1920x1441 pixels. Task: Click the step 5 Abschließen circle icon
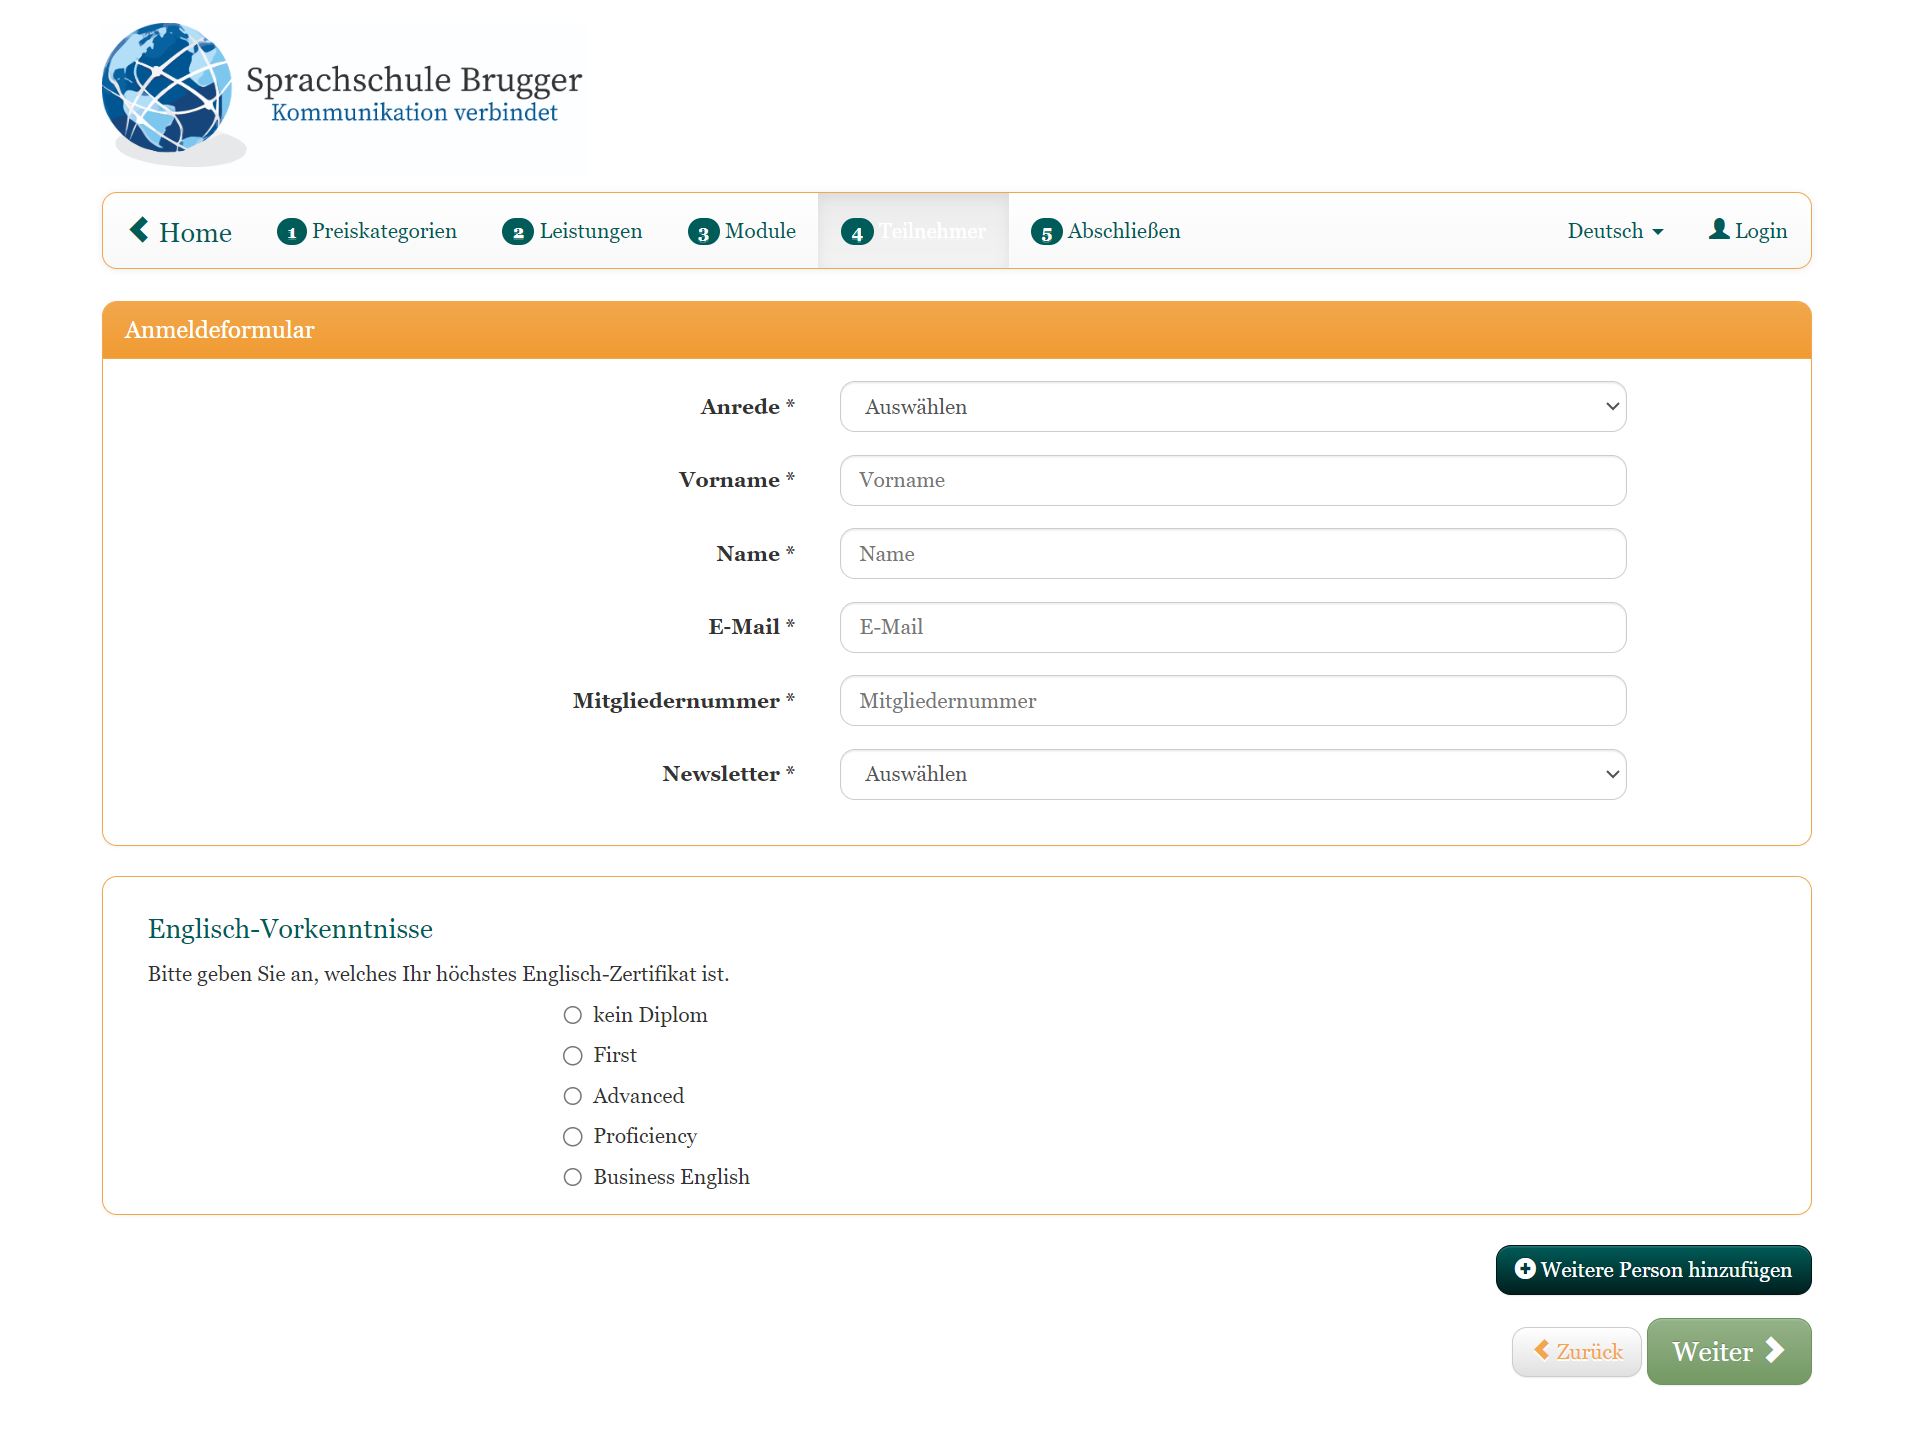pos(1047,231)
